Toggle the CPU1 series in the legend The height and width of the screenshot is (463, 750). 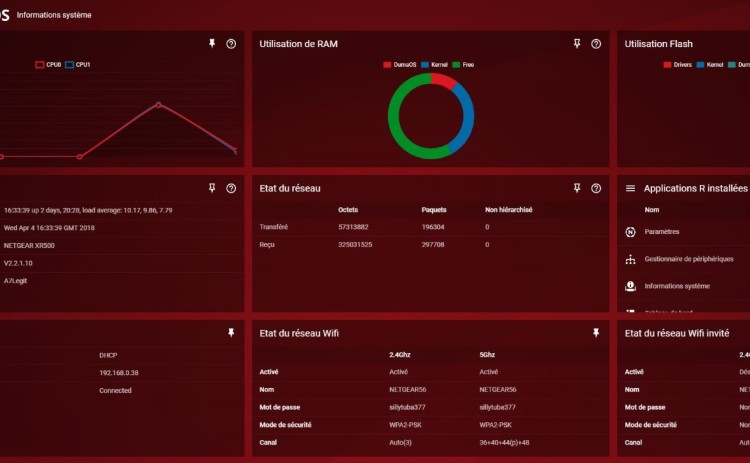(77, 65)
